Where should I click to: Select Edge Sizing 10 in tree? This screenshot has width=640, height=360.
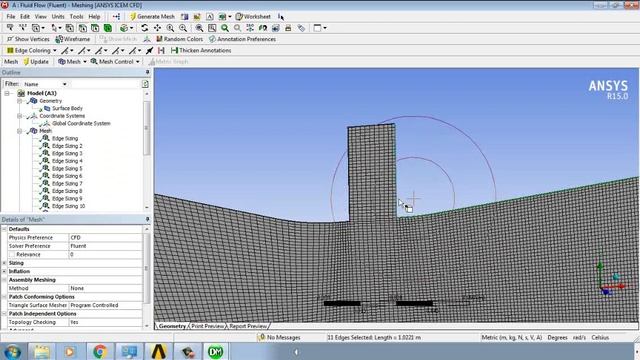pos(68,206)
